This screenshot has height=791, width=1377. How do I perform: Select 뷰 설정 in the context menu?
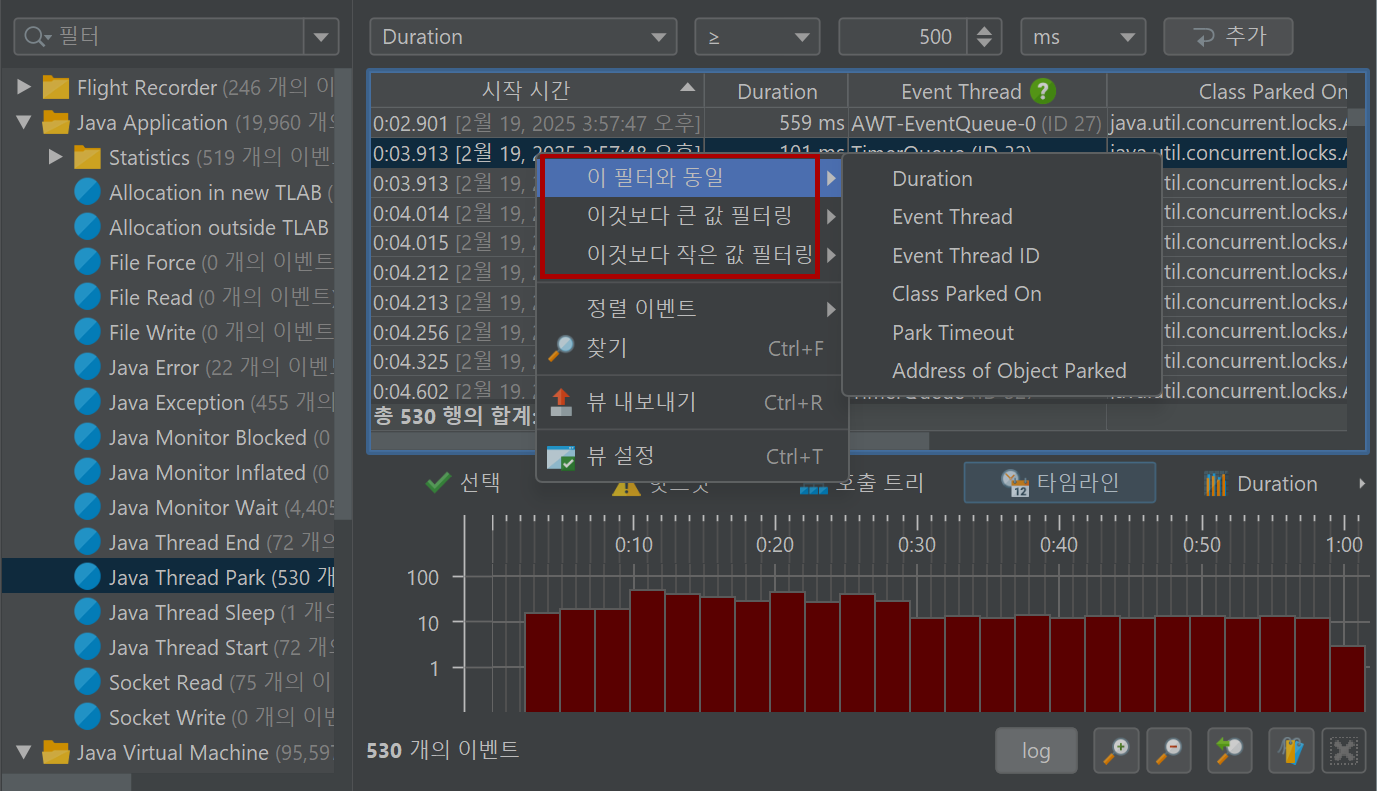[692, 456]
